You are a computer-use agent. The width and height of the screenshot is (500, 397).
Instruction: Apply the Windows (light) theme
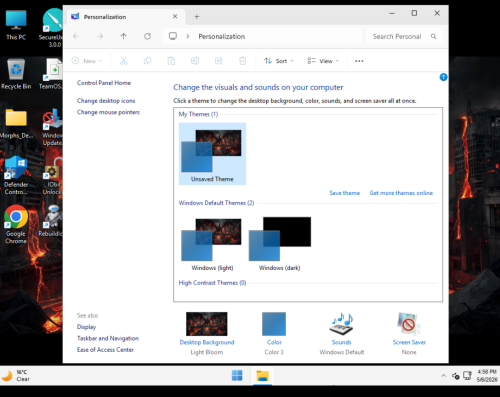coord(212,244)
